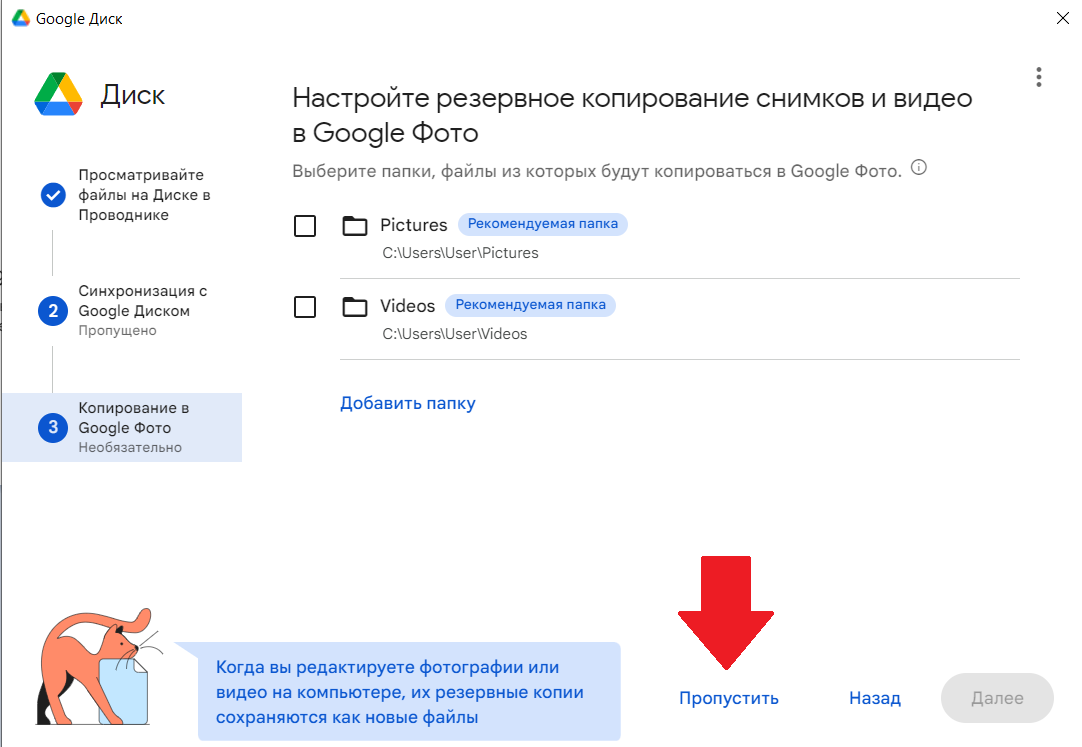Click the info icon beside the folder description

click(x=919, y=168)
